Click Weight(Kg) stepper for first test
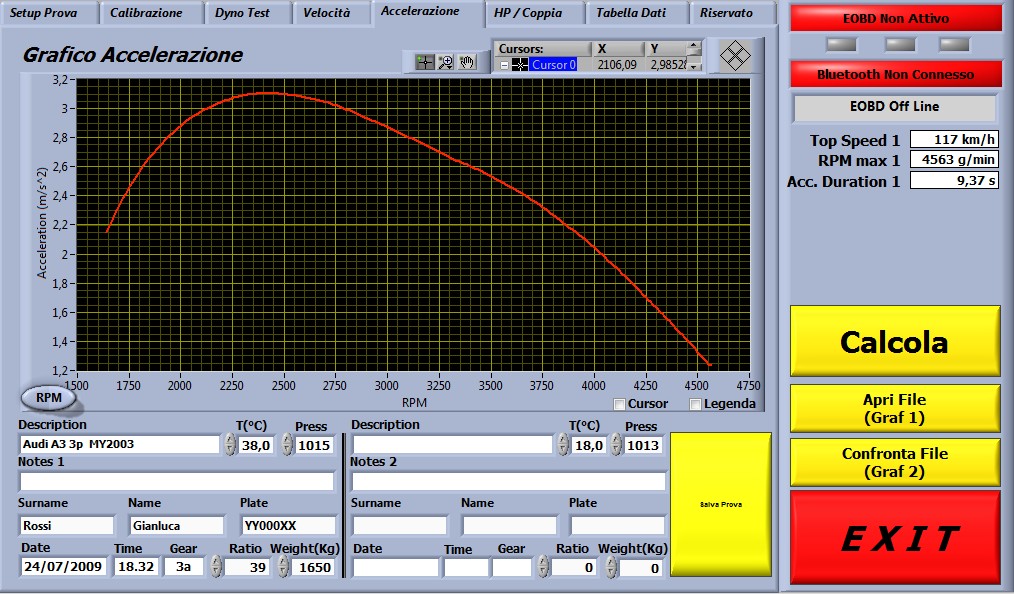 [285, 567]
